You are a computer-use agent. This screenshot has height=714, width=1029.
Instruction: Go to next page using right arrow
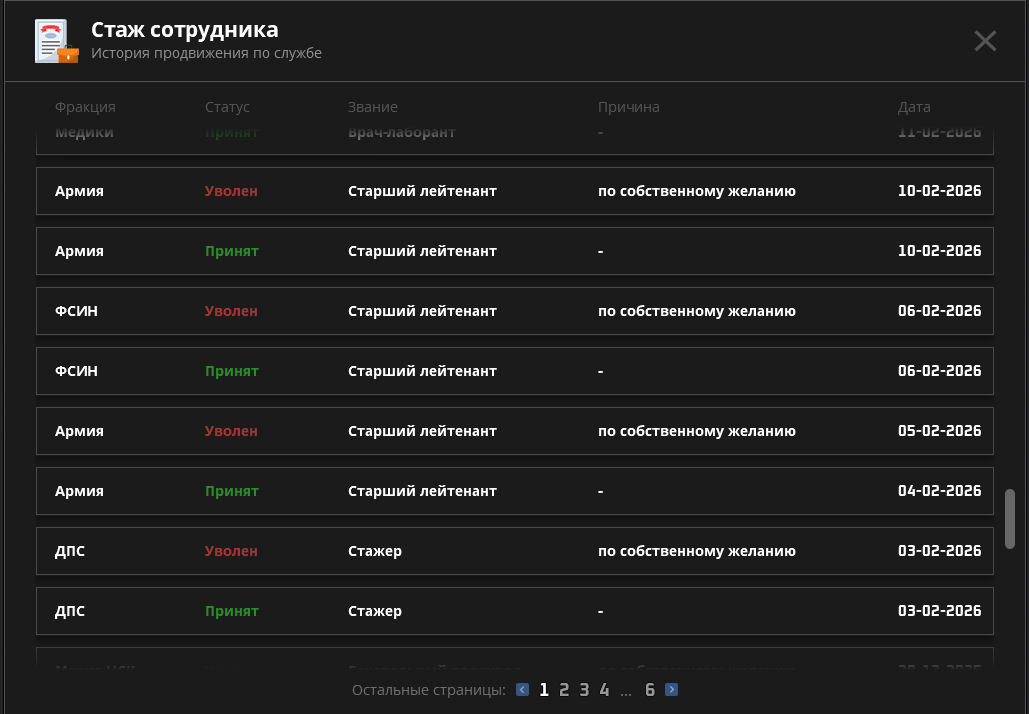(x=671, y=689)
